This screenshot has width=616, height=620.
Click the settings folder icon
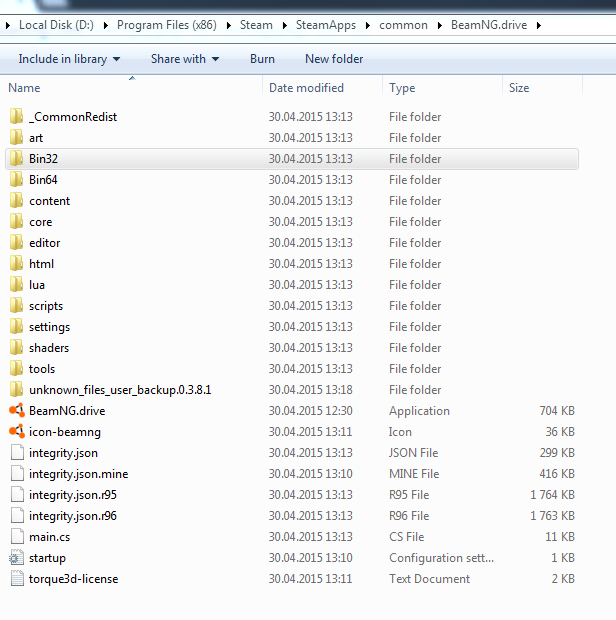tap(17, 326)
